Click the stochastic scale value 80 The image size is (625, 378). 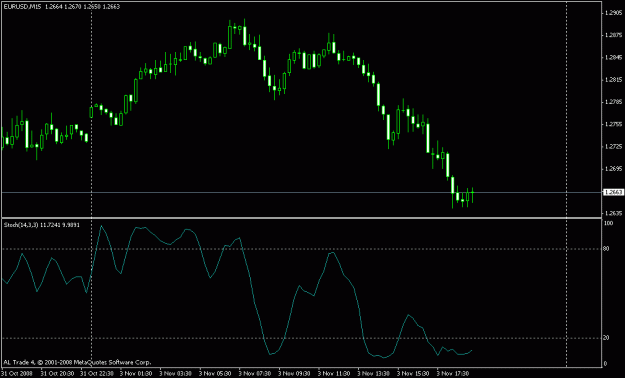[x=607, y=249]
